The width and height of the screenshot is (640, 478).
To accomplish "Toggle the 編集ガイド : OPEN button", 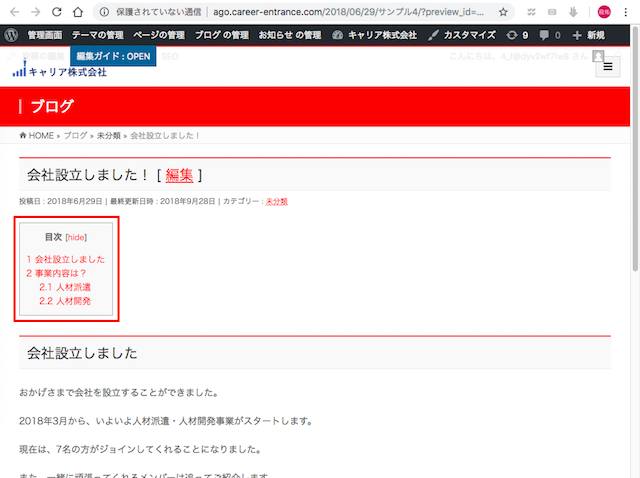I will [x=113, y=56].
